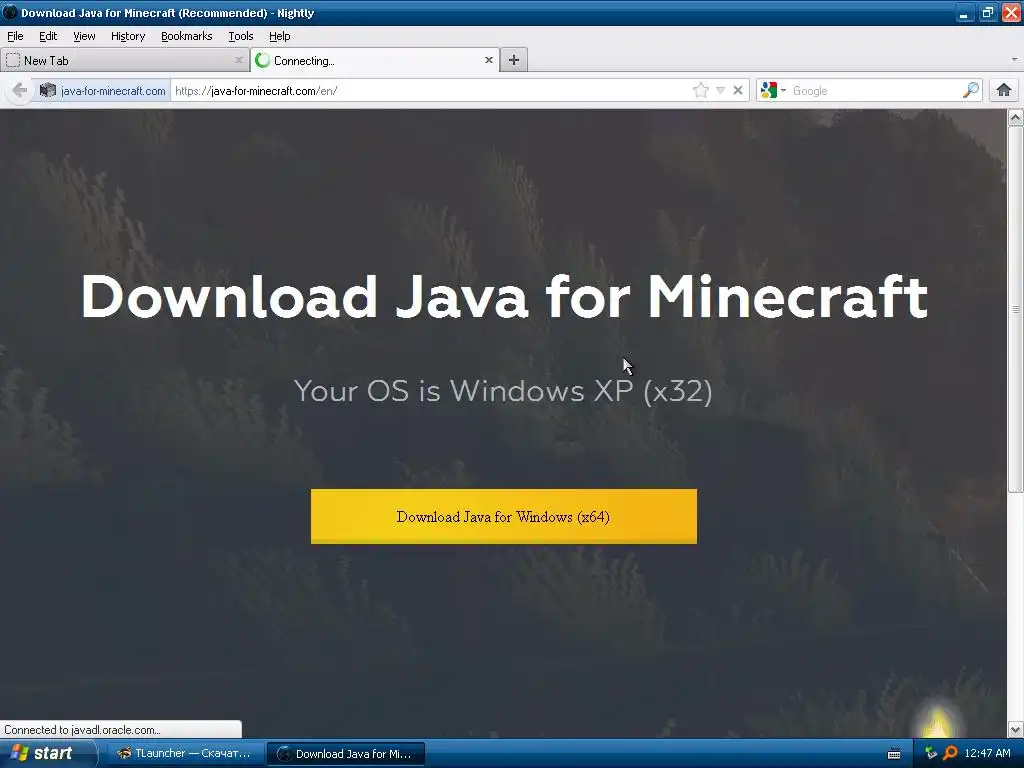Bookmark this page with the star icon
The image size is (1024, 768).
pyautogui.click(x=701, y=90)
